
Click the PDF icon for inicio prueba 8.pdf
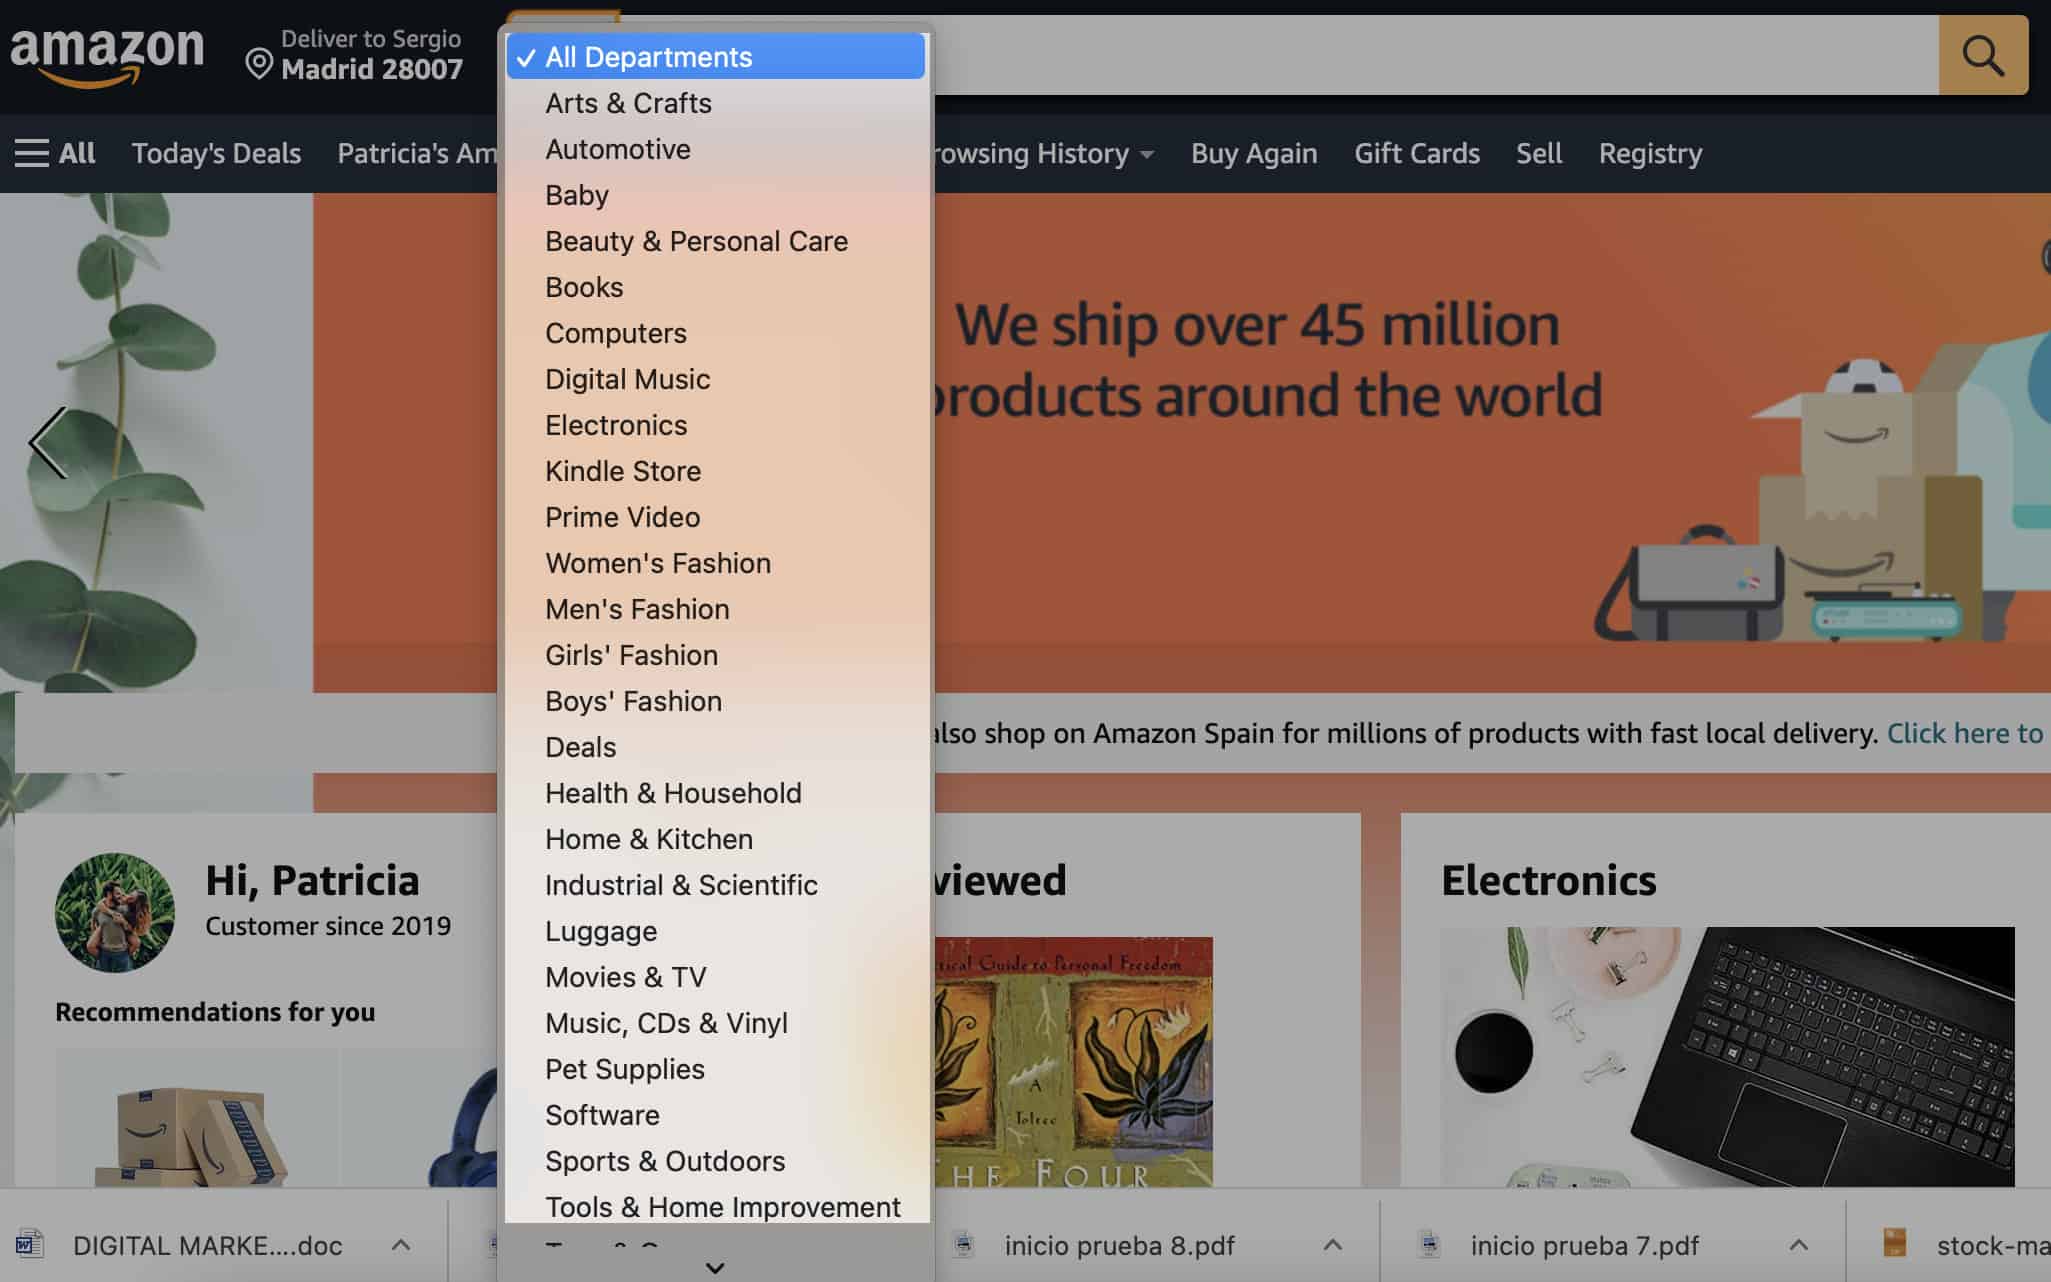click(963, 1245)
